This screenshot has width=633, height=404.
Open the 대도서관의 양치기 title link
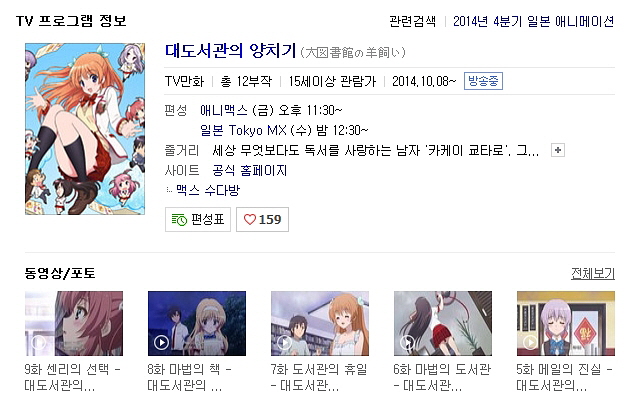tap(231, 51)
